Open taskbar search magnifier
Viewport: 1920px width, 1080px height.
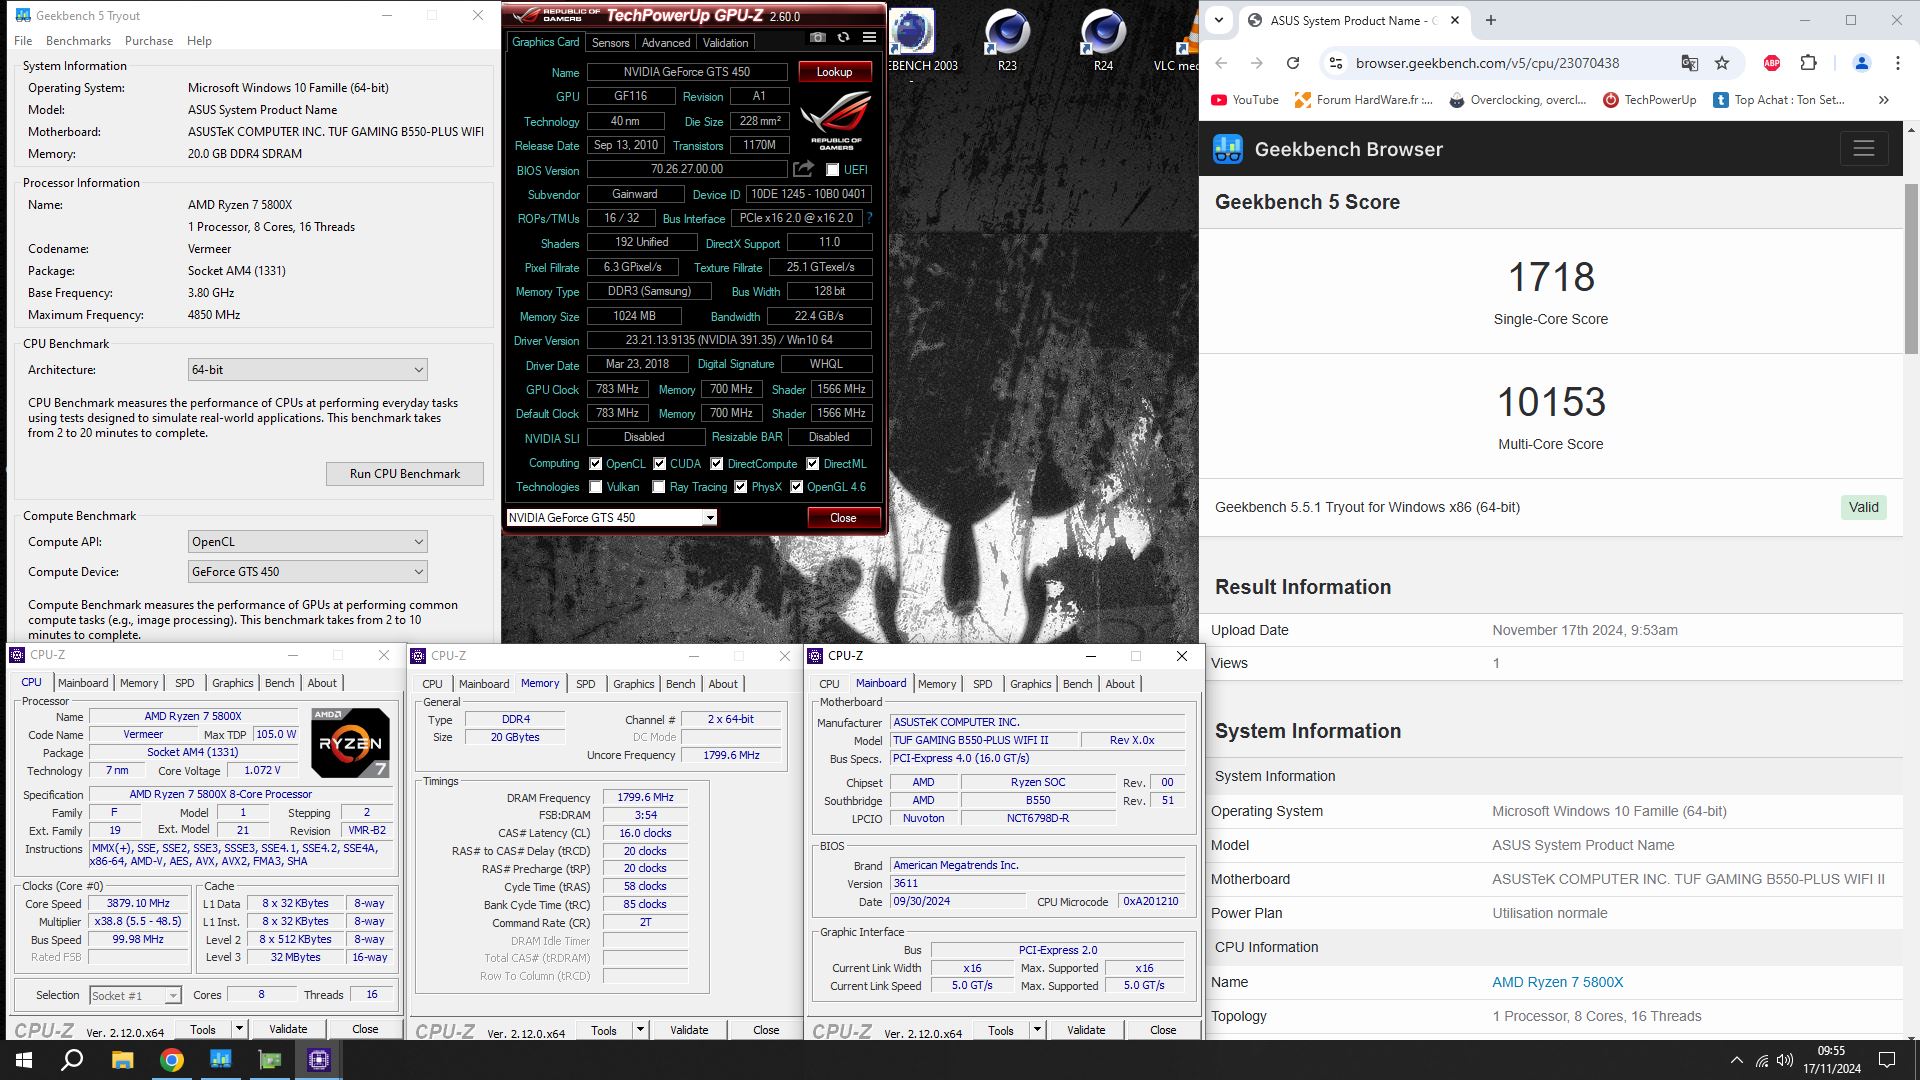(x=72, y=1060)
